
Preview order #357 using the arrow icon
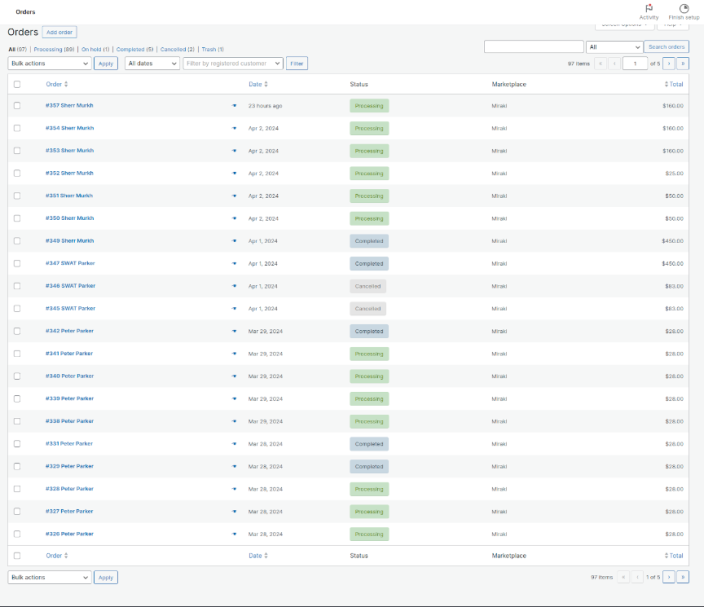[x=235, y=105]
